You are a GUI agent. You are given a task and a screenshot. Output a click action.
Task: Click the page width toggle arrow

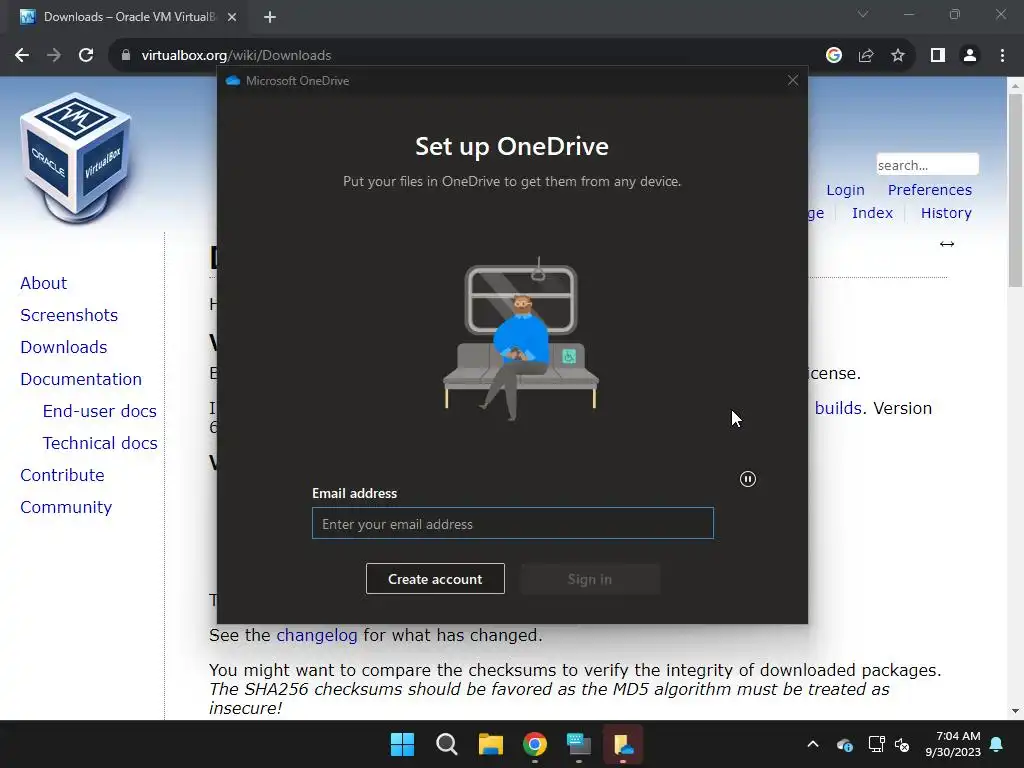947,244
